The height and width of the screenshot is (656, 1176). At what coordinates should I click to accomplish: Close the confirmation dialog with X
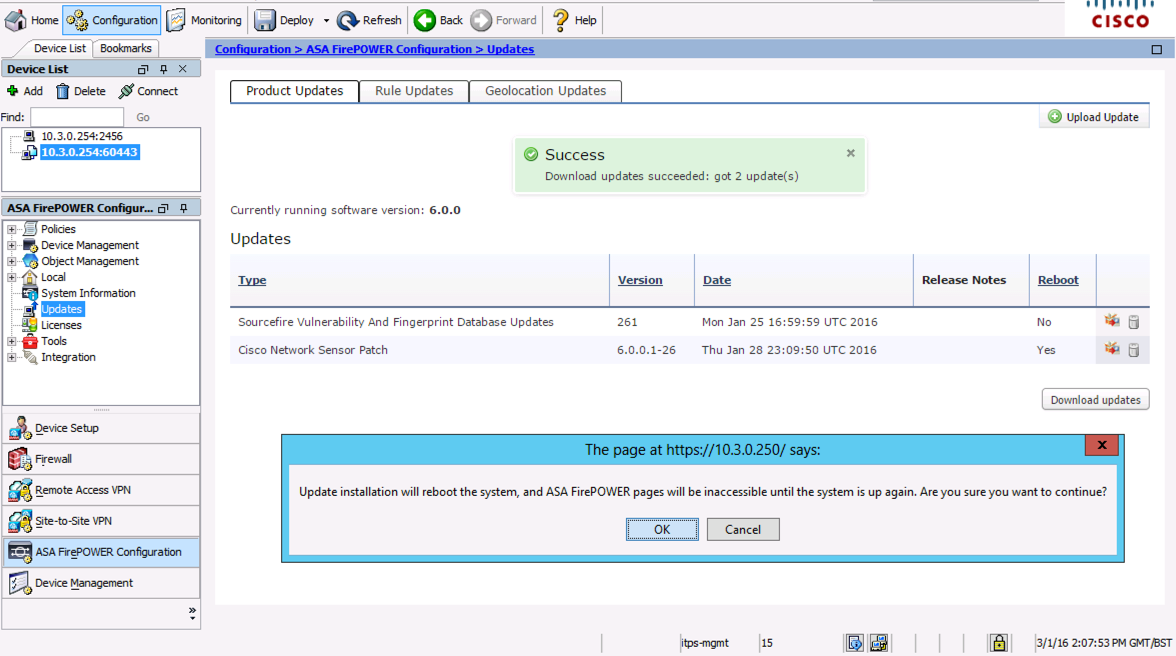point(1102,445)
